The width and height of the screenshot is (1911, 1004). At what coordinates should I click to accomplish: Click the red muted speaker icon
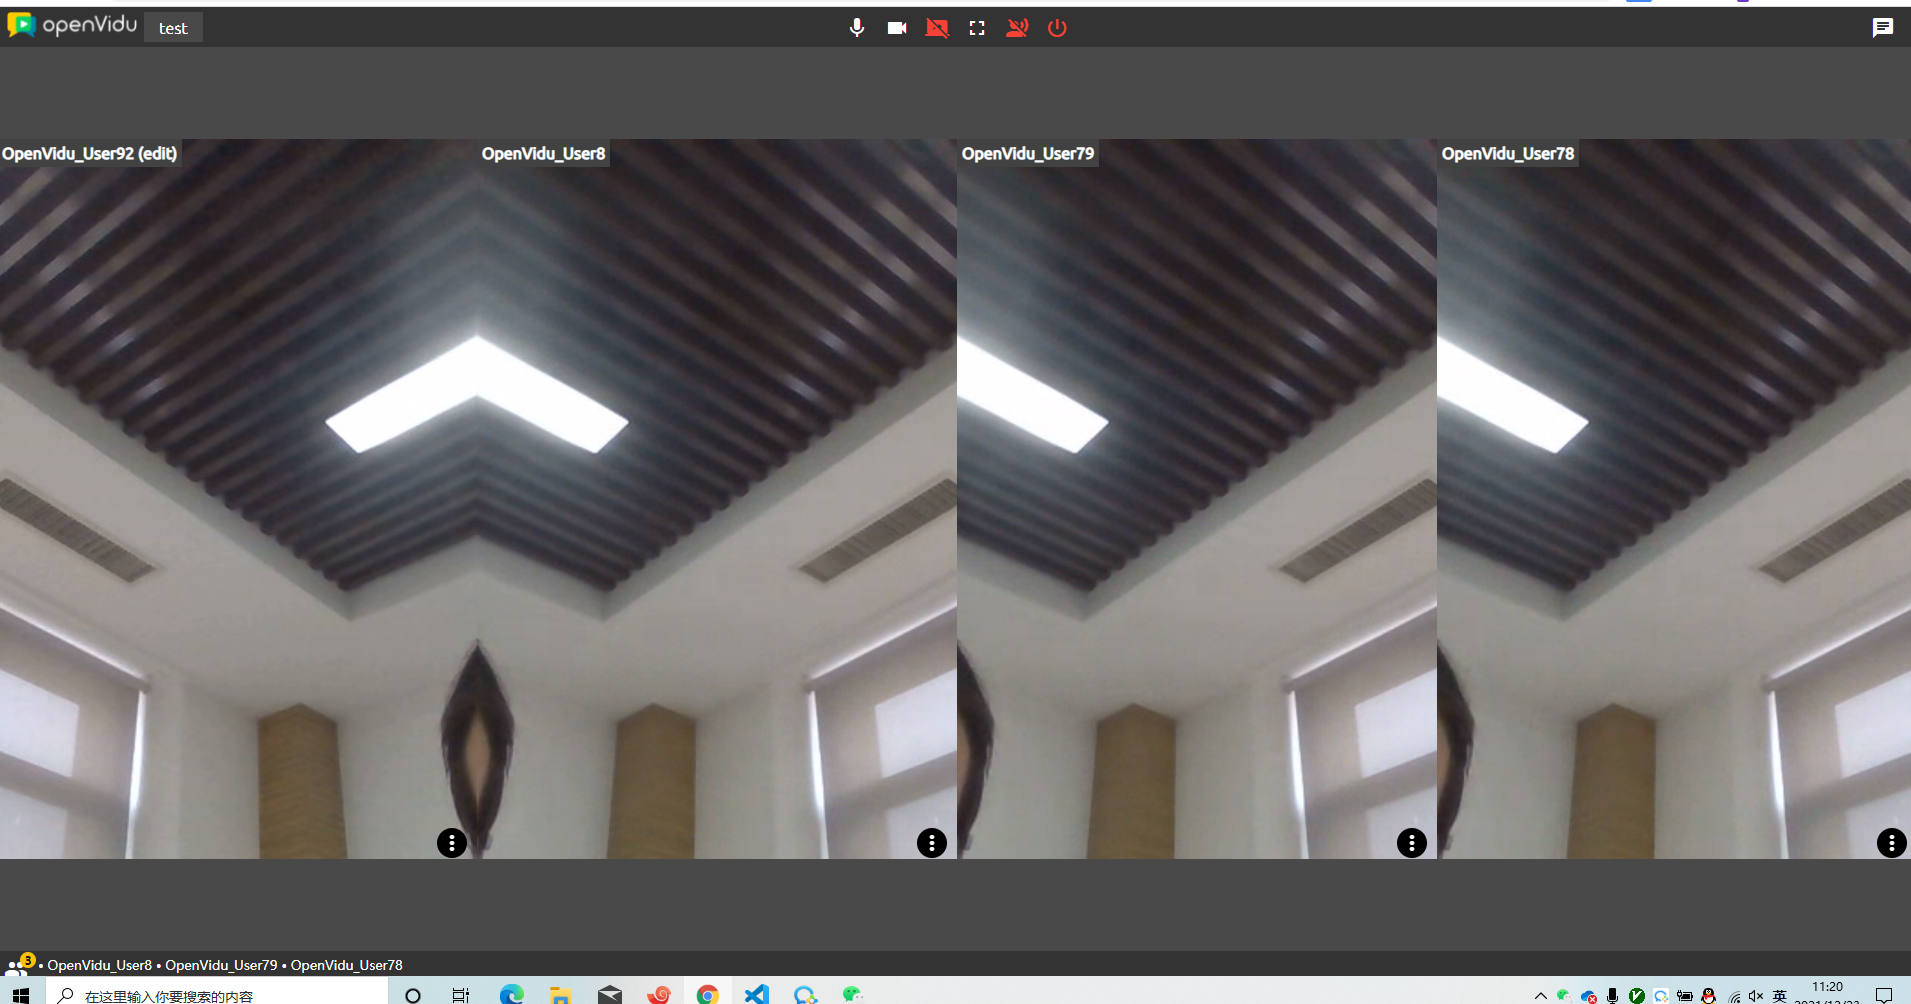pyautogui.click(x=1017, y=28)
